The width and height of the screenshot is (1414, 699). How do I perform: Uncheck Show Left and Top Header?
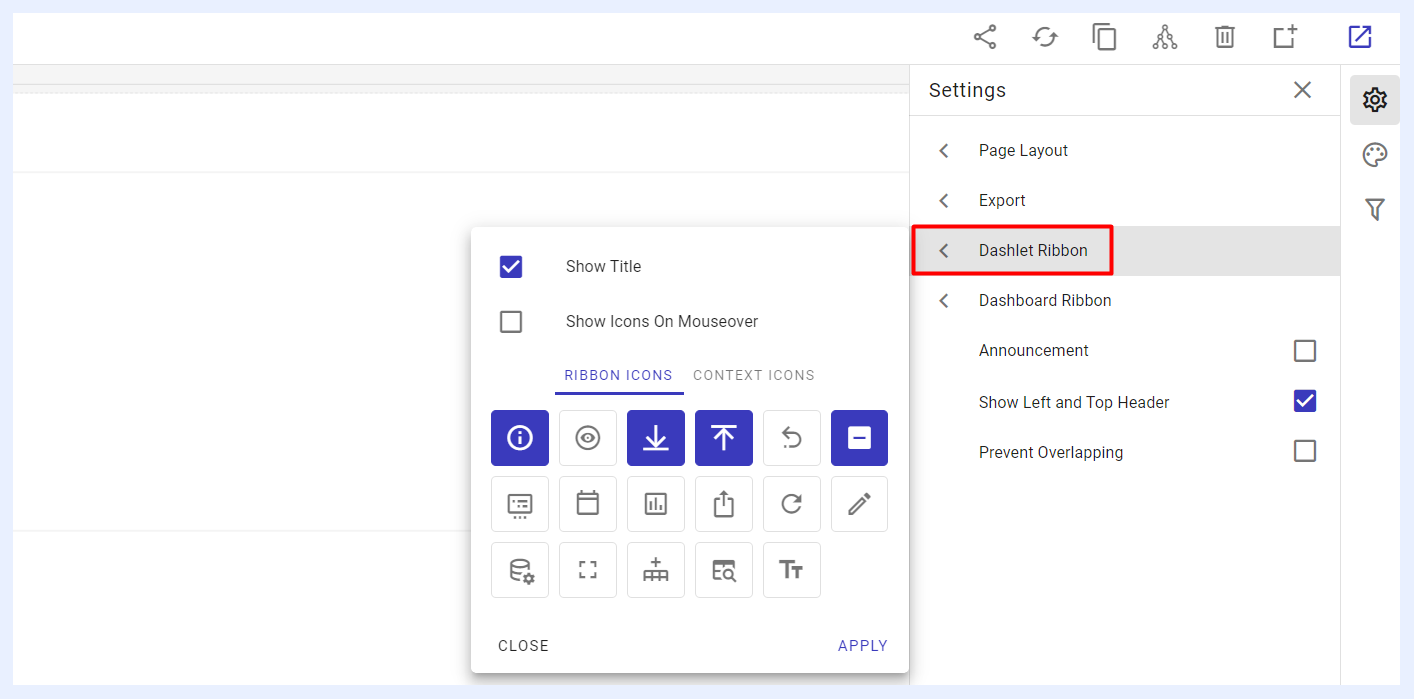pos(1305,401)
